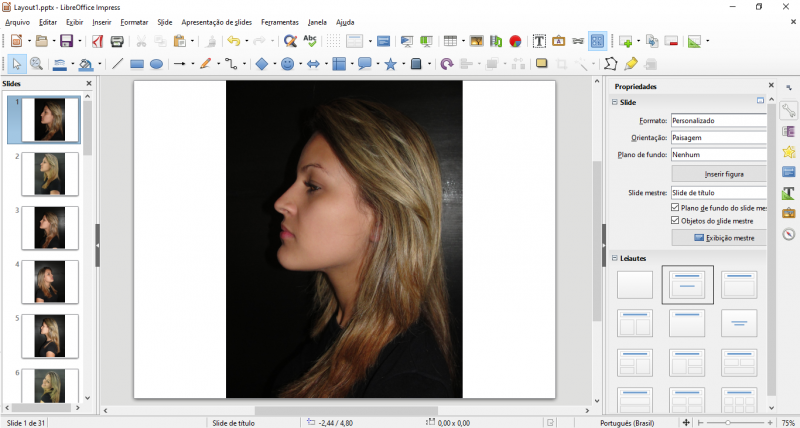Click the Save document icon
Viewport: 800px width, 428px height.
point(65,41)
